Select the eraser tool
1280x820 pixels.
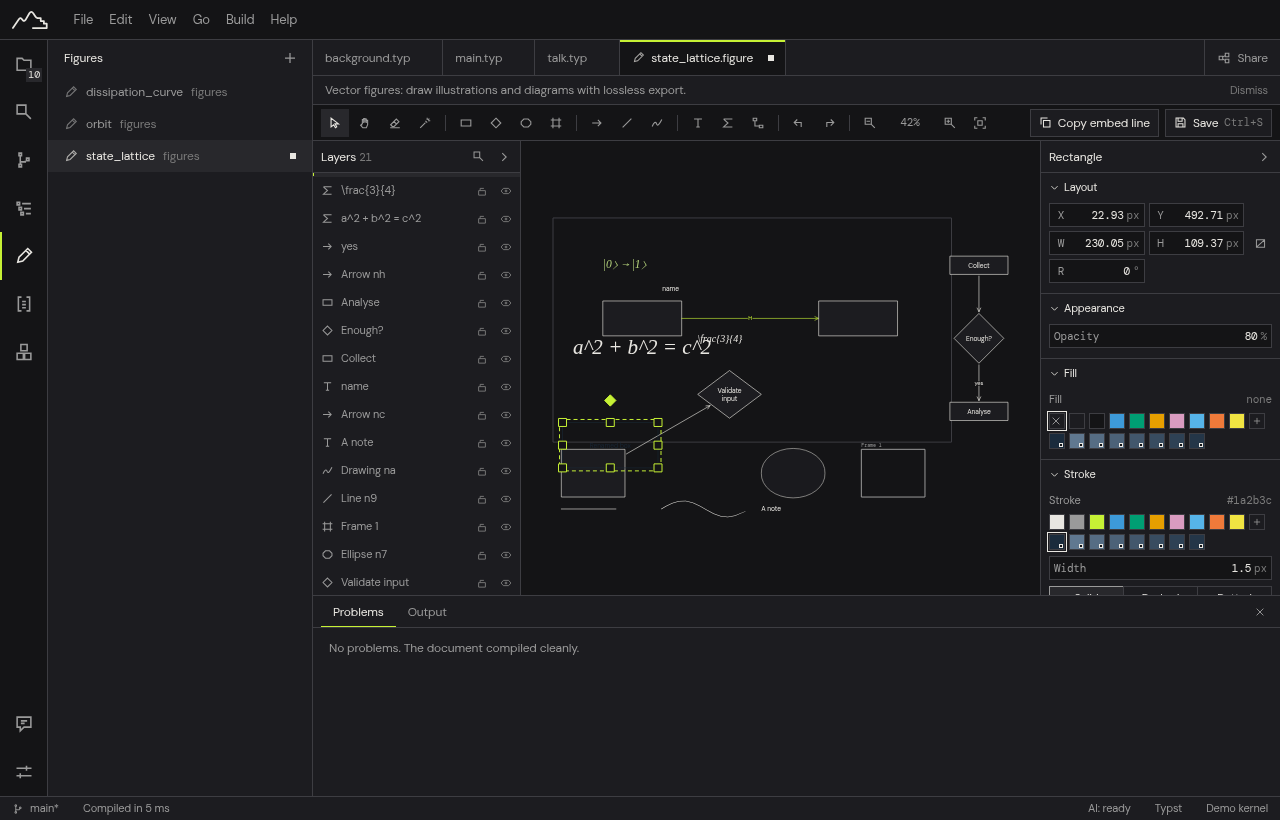394,123
